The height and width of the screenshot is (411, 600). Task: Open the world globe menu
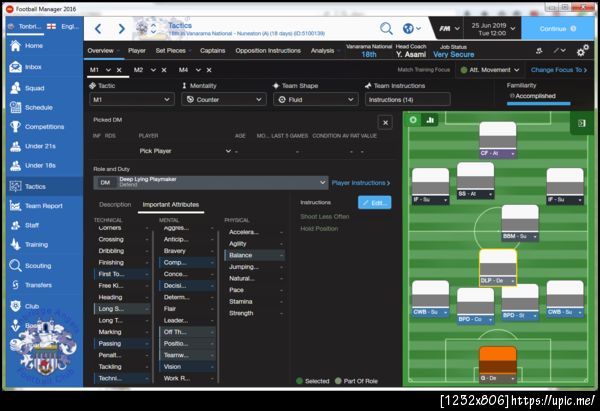(x=411, y=28)
